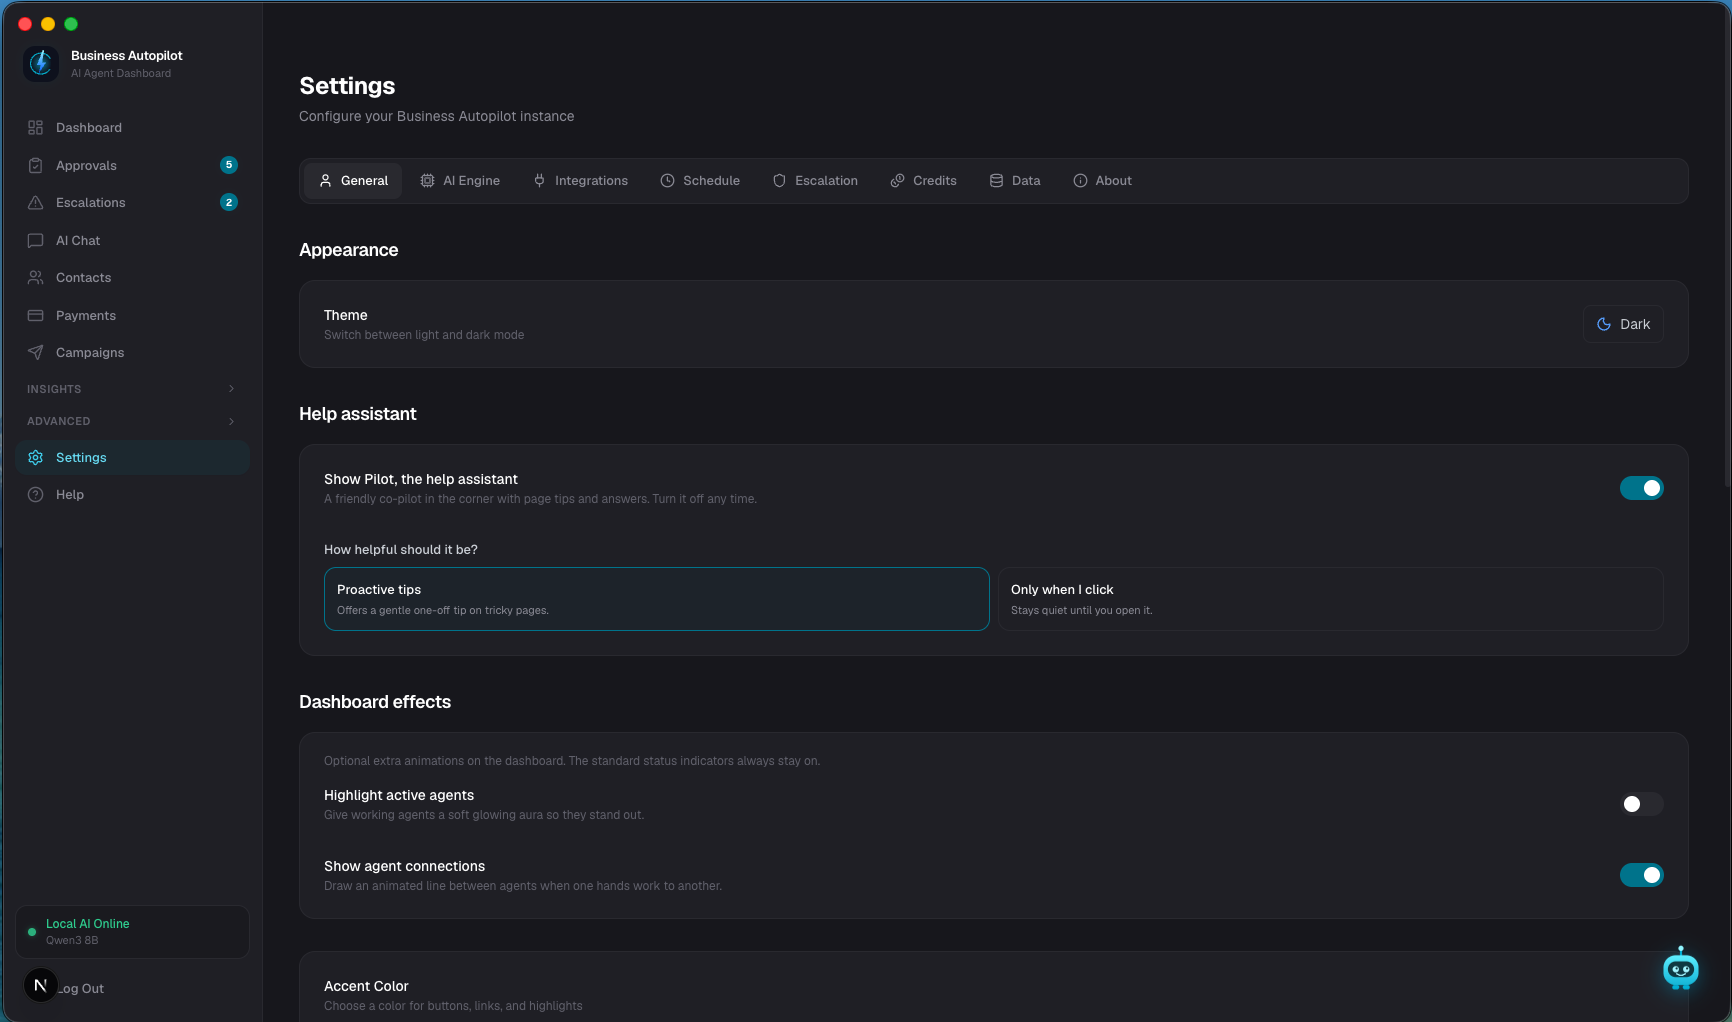Image resolution: width=1732 pixels, height=1022 pixels.
Task: Navigate to Payments page
Action: click(x=132, y=316)
